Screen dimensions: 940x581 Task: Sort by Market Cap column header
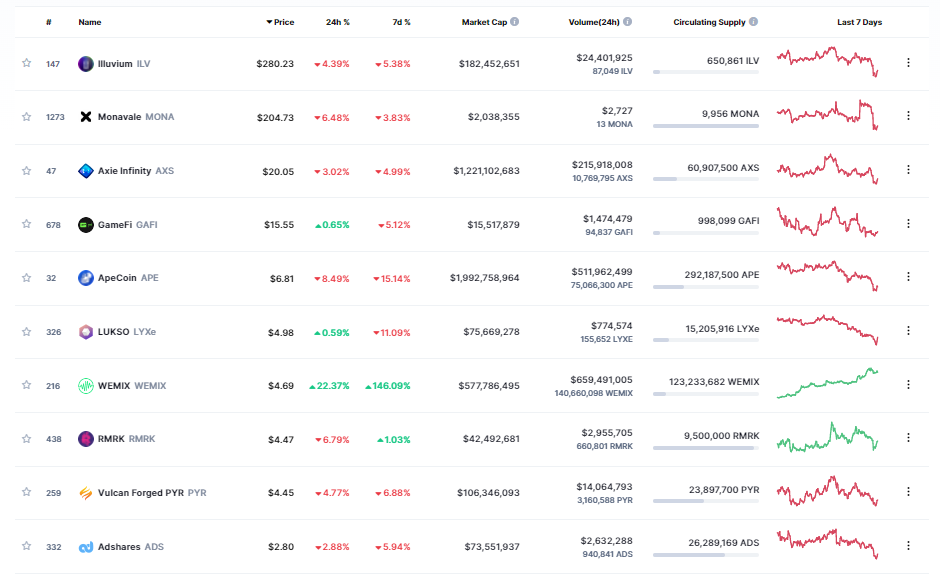[484, 22]
